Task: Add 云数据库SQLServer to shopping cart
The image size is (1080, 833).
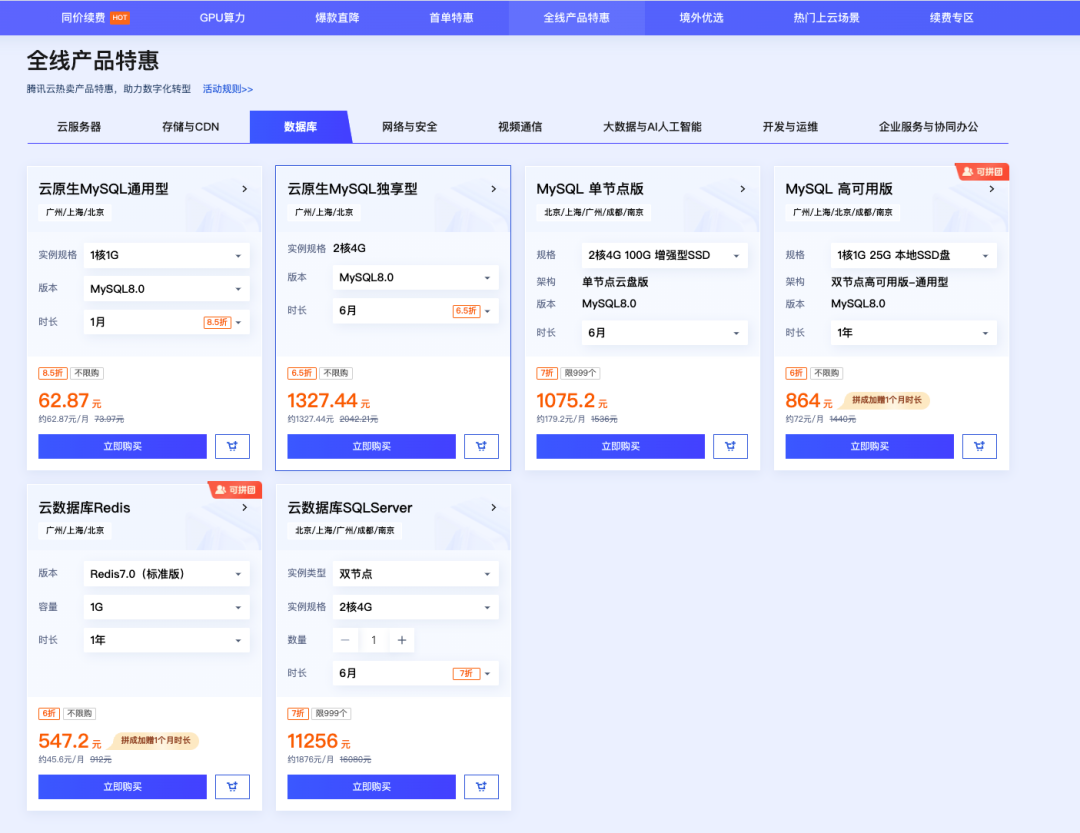Action: click(x=481, y=787)
